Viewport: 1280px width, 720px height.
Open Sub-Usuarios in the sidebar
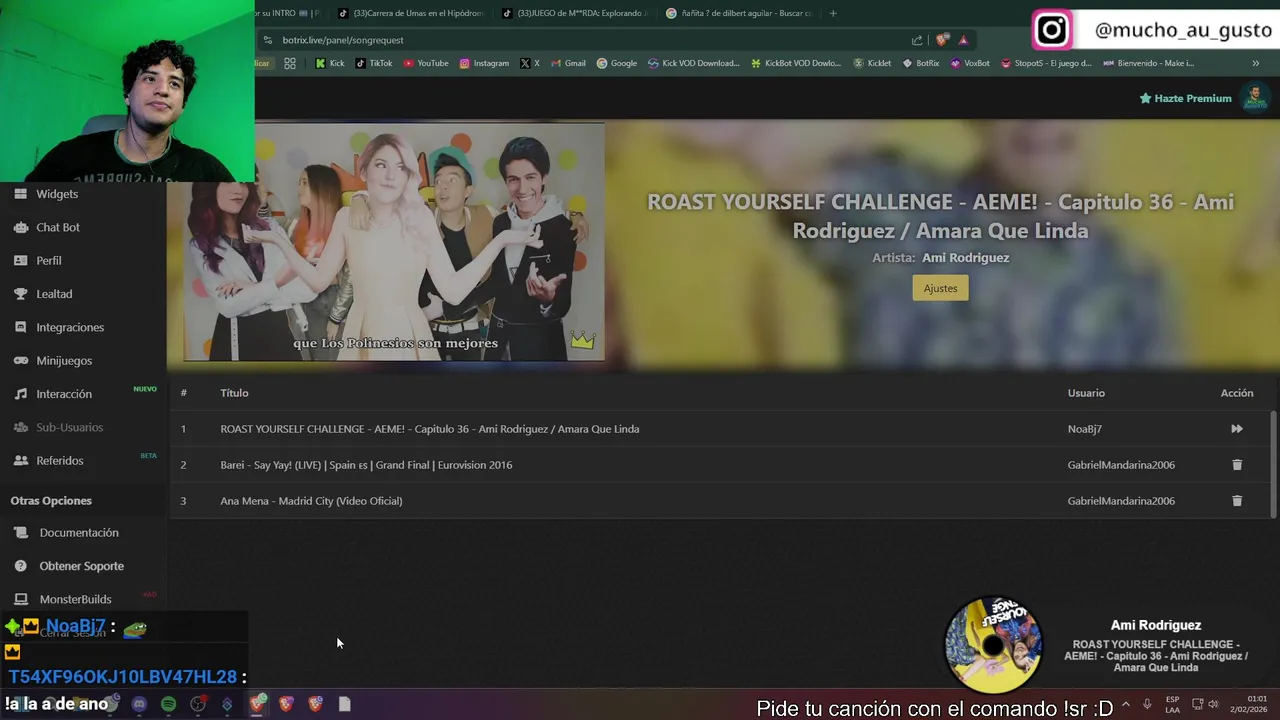point(70,427)
